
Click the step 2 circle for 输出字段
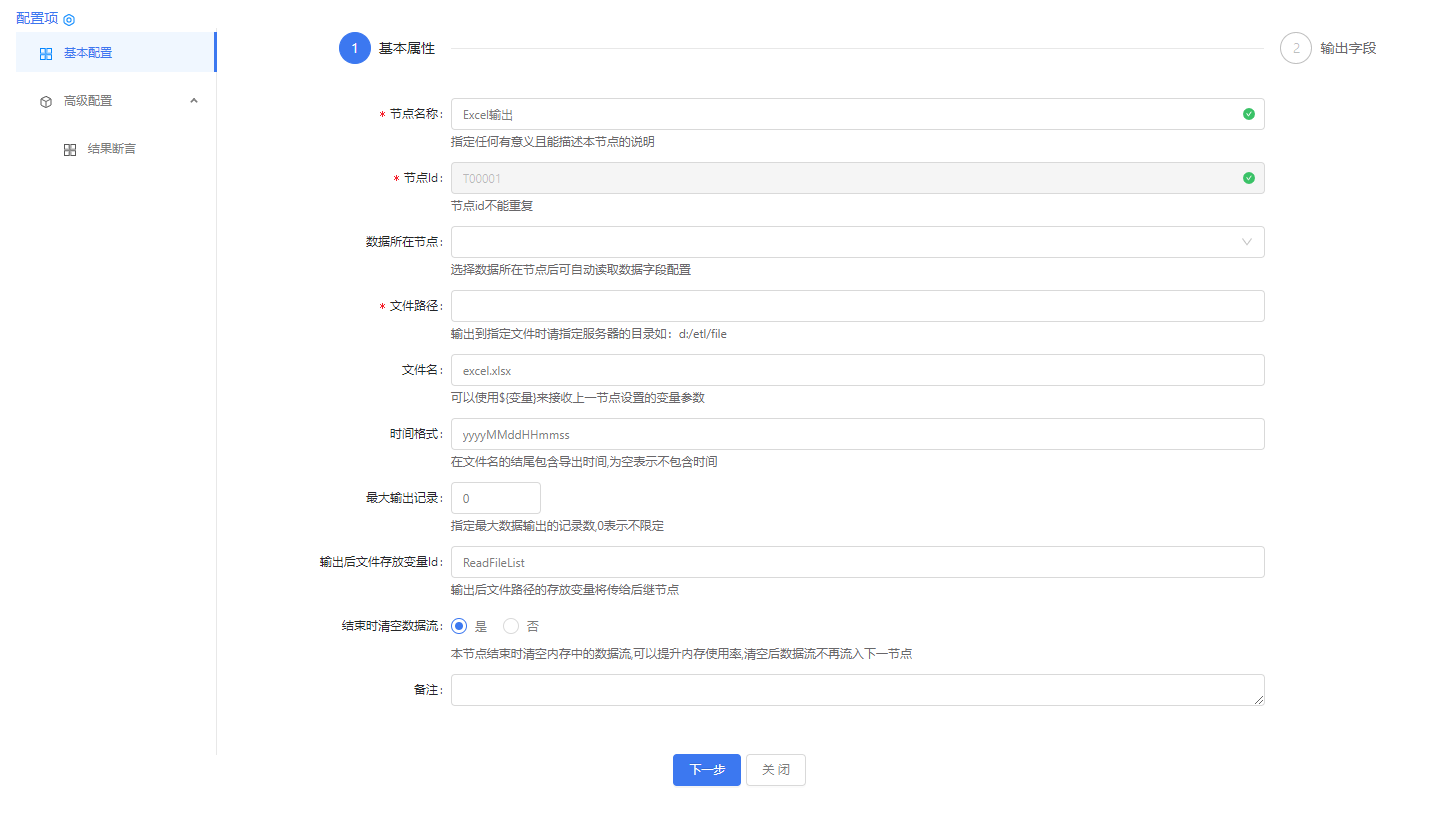(1295, 48)
